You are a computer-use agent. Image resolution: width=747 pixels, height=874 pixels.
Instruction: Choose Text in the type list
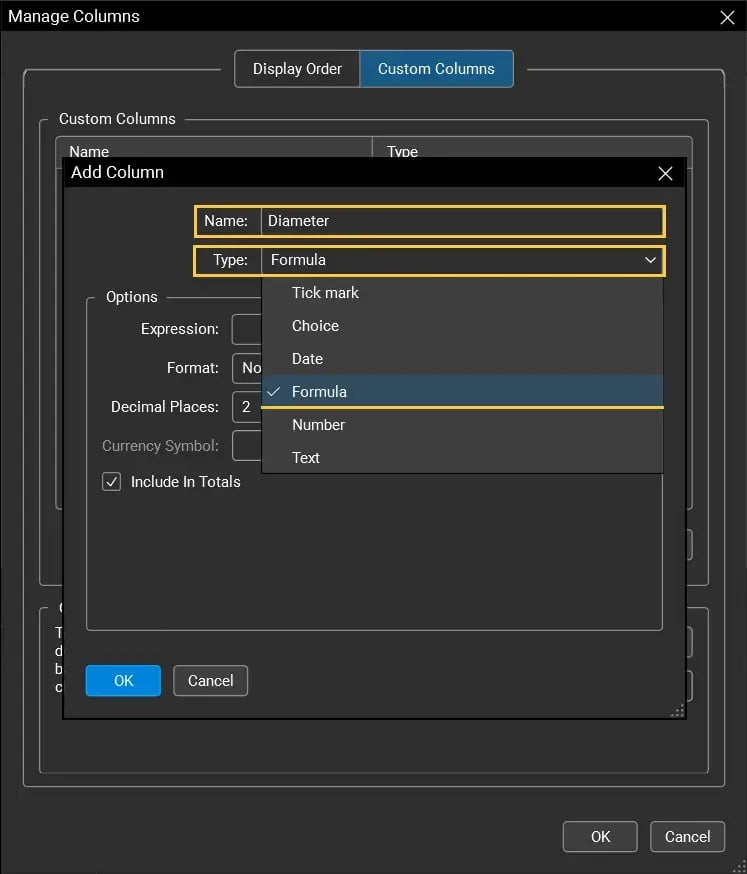point(305,457)
